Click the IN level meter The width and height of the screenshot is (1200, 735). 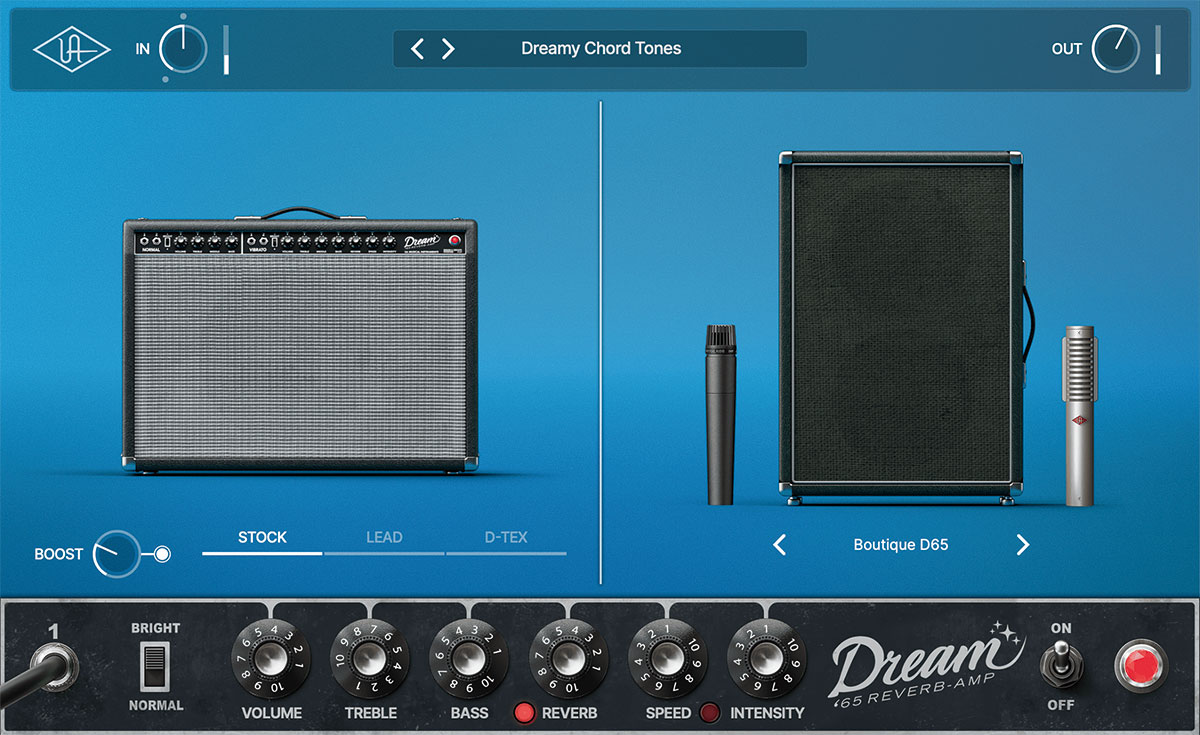(226, 49)
